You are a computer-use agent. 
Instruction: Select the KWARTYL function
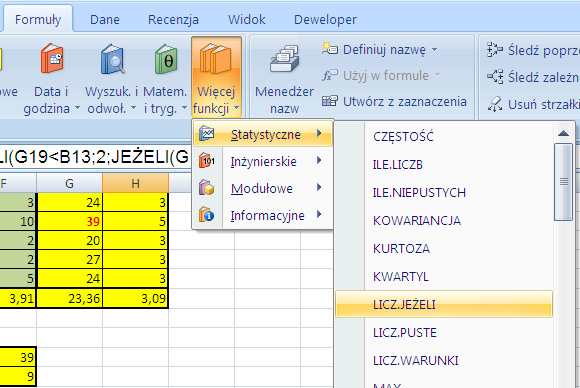tap(444, 276)
